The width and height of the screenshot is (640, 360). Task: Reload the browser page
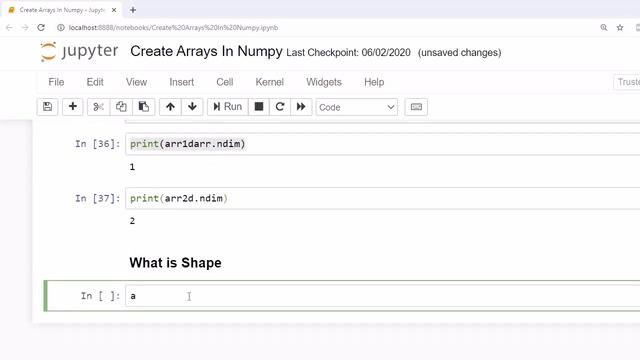pyautogui.click(x=41, y=28)
